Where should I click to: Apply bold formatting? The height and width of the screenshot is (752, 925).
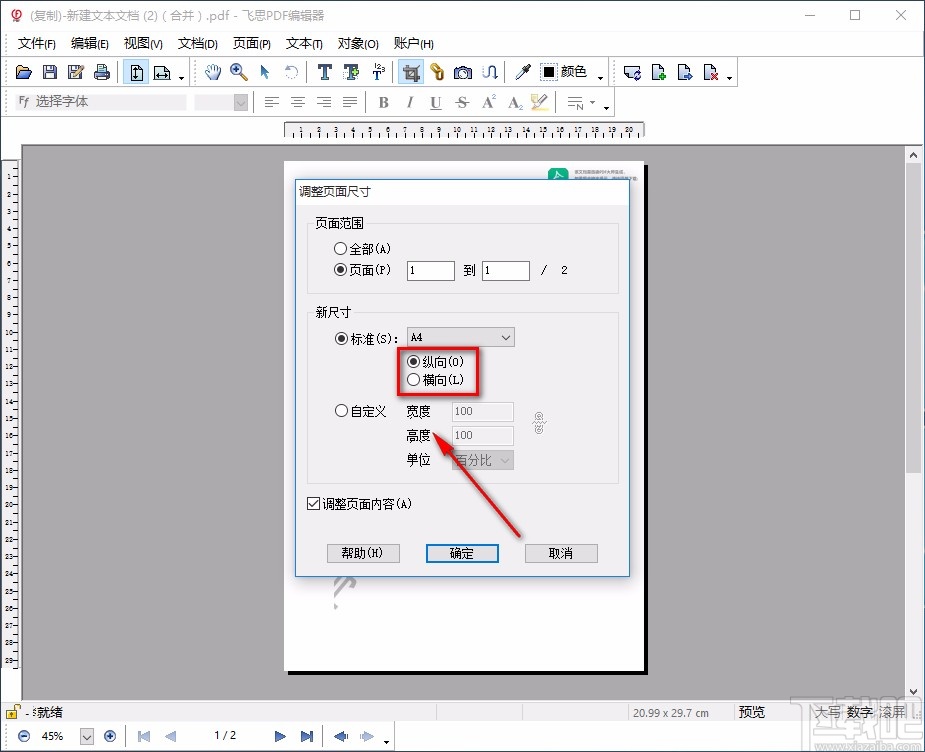pyautogui.click(x=383, y=101)
